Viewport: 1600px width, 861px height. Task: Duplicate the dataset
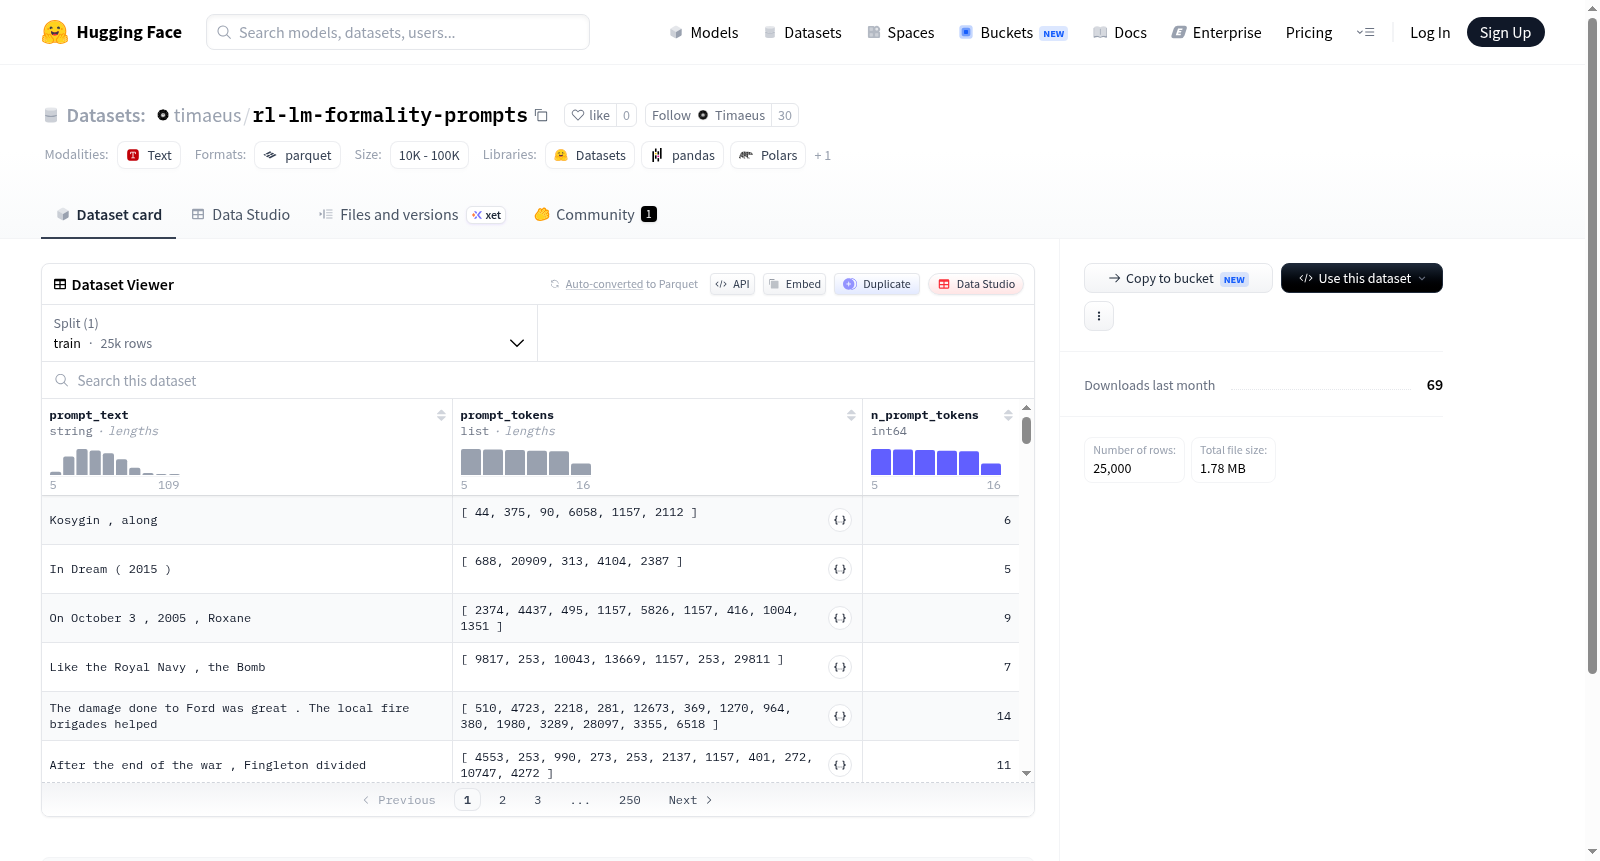877,284
